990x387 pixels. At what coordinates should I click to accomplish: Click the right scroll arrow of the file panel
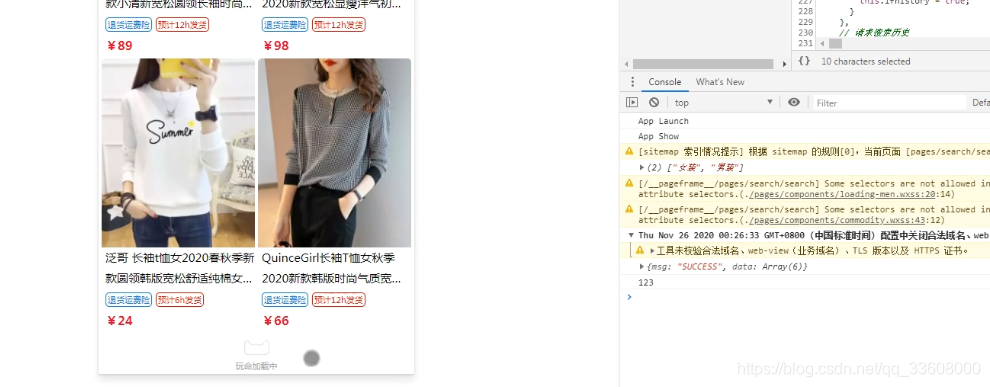(x=785, y=64)
